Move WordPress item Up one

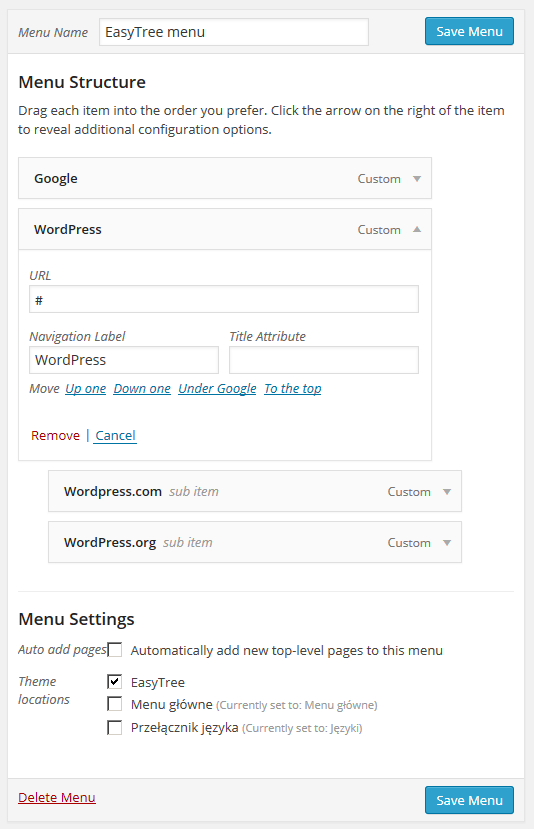coord(86,389)
